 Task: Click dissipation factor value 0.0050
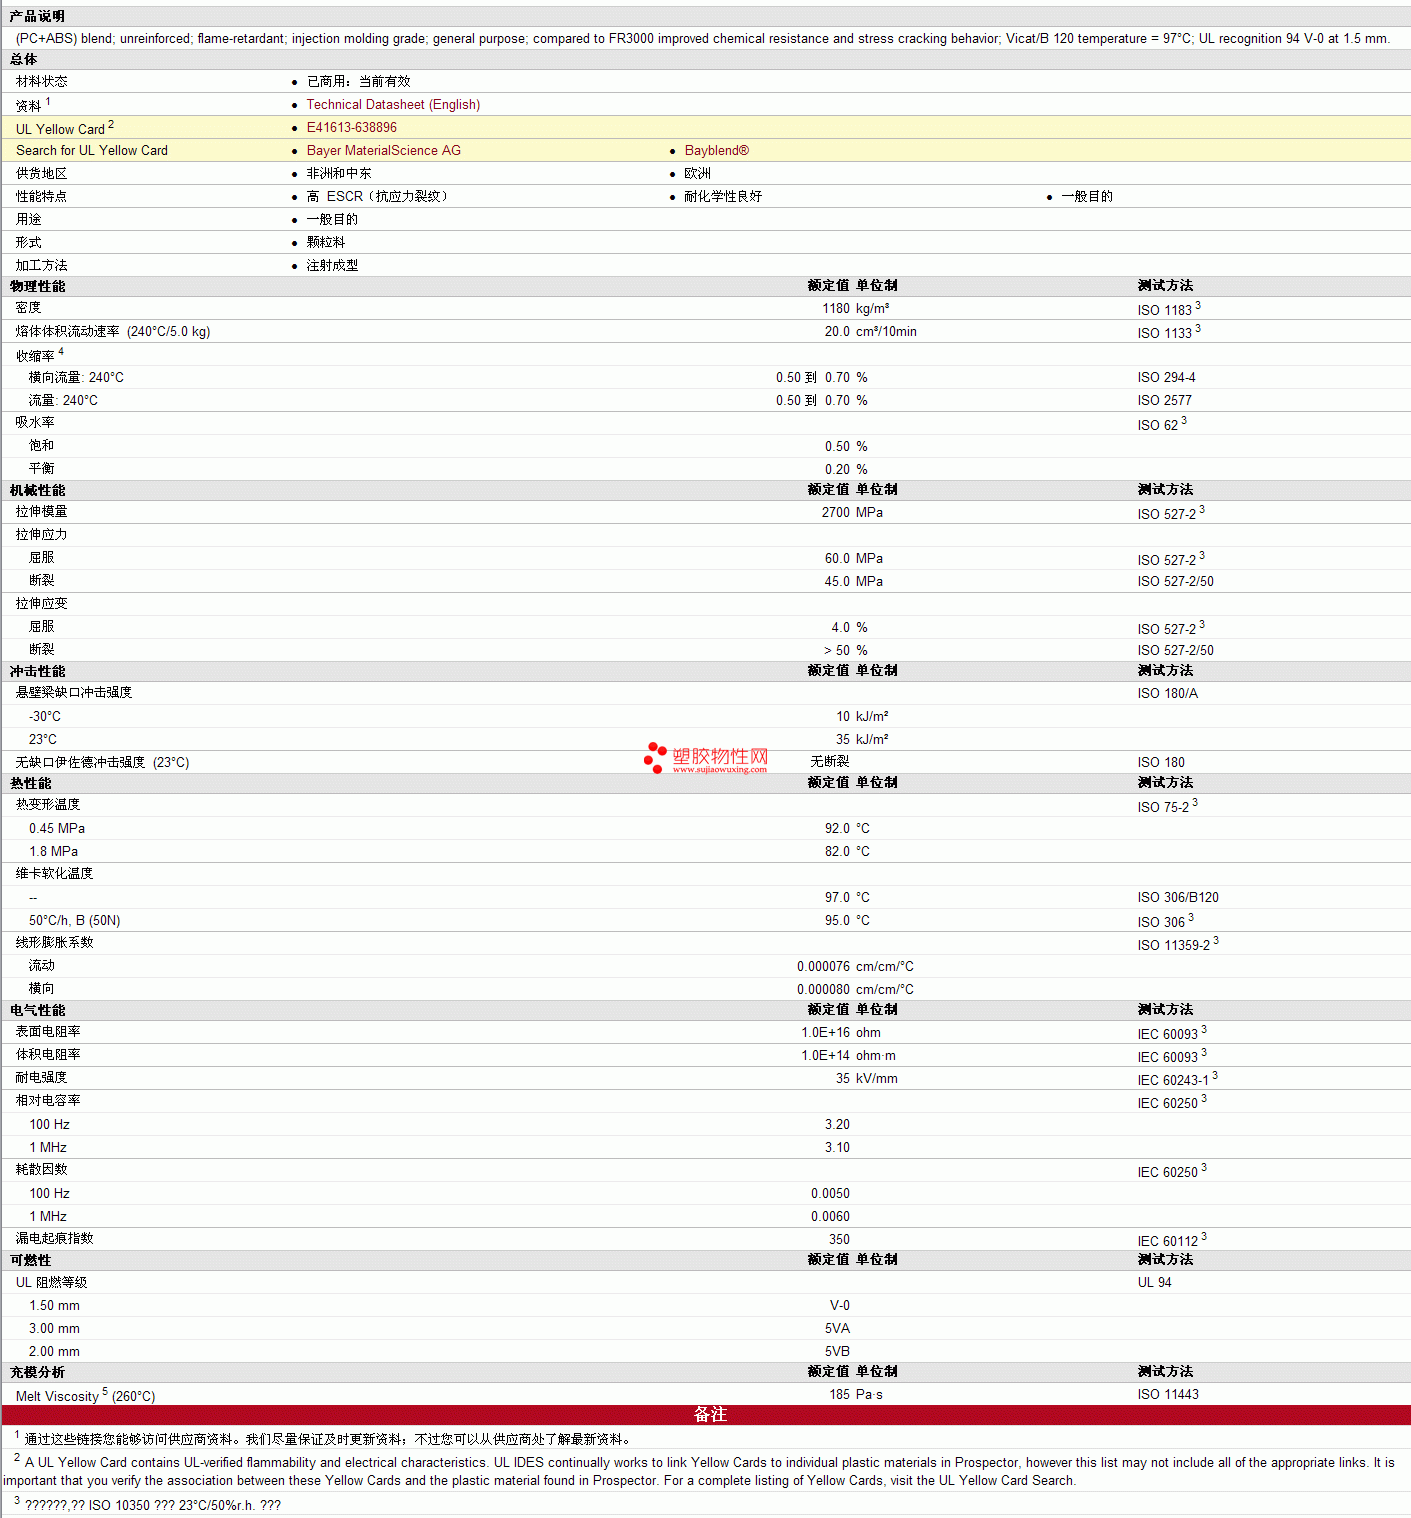pos(830,1193)
